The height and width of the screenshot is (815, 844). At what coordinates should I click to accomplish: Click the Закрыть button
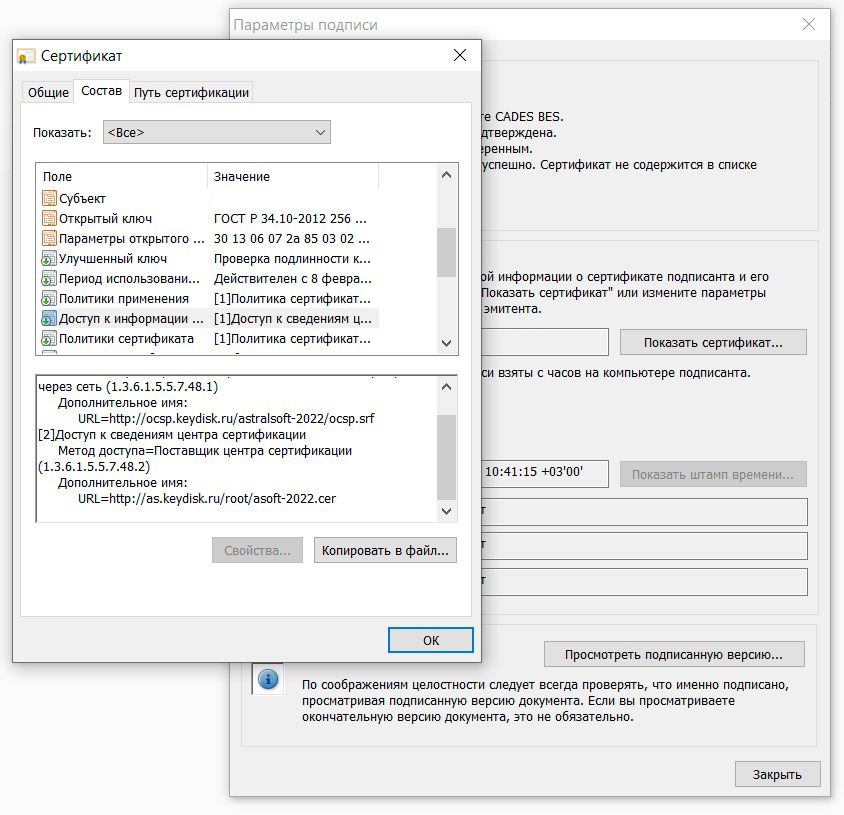coord(777,774)
